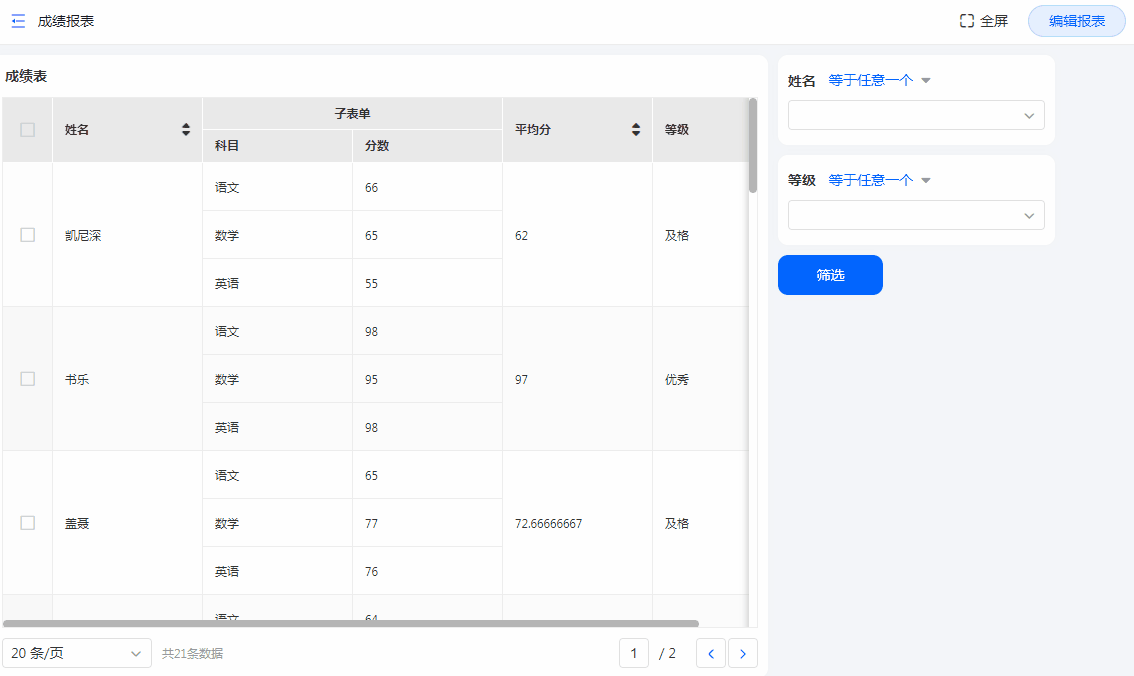The image size is (1134, 676).
Task: Tick the checkbox for 盖聂
Action: click(28, 523)
